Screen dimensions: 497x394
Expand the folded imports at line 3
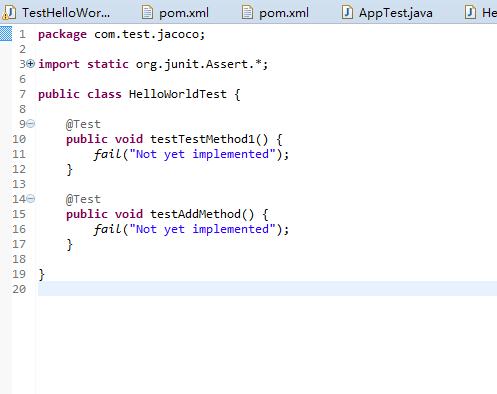[30, 63]
